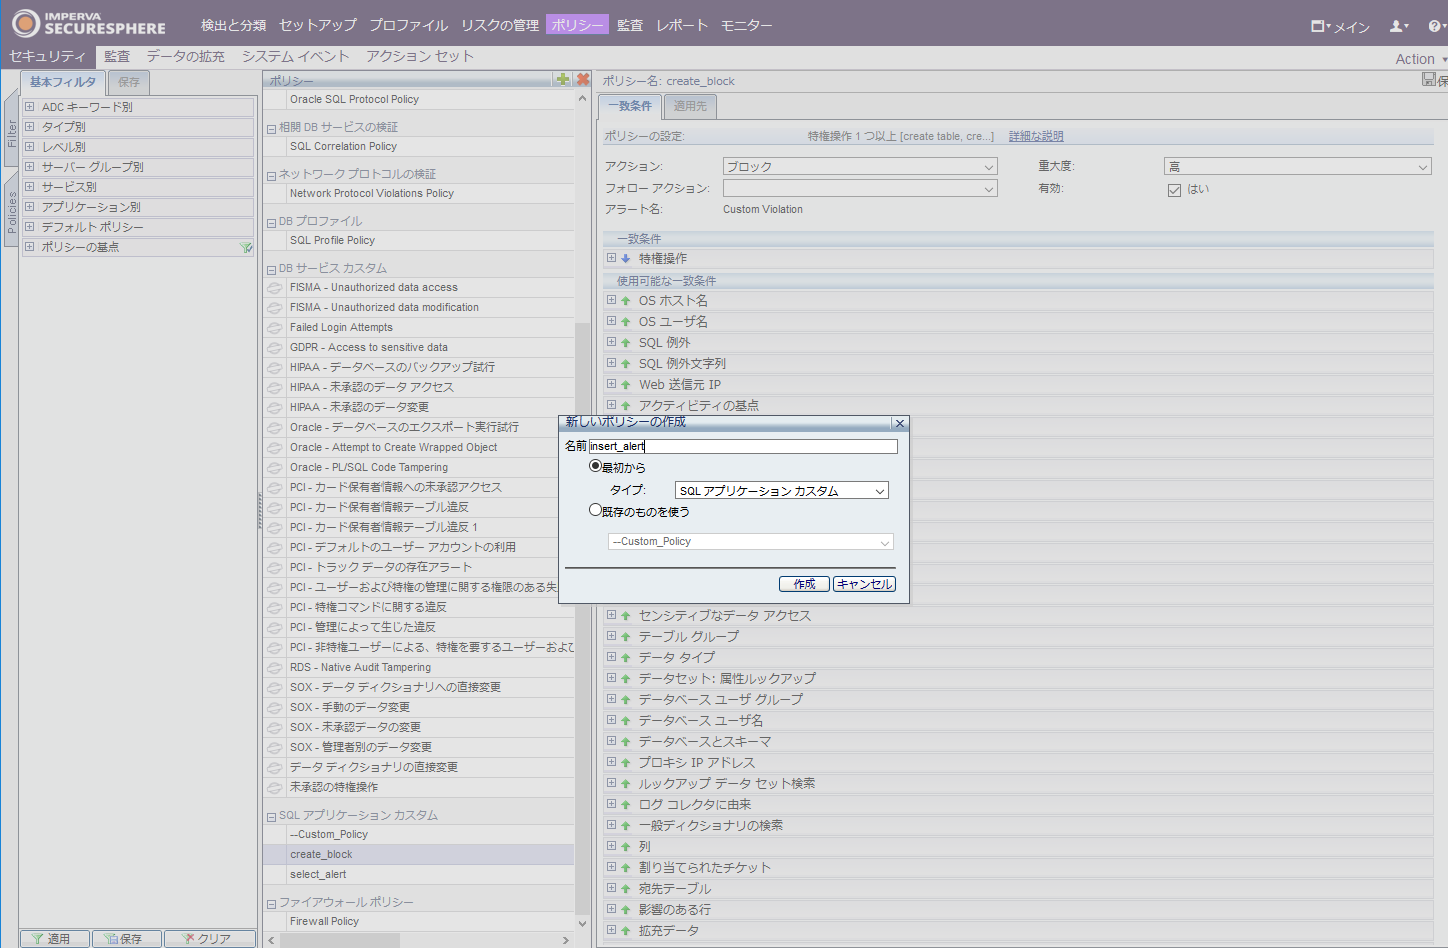Collapse the DB サービス カスタム group
The image size is (1448, 948).
[271, 269]
